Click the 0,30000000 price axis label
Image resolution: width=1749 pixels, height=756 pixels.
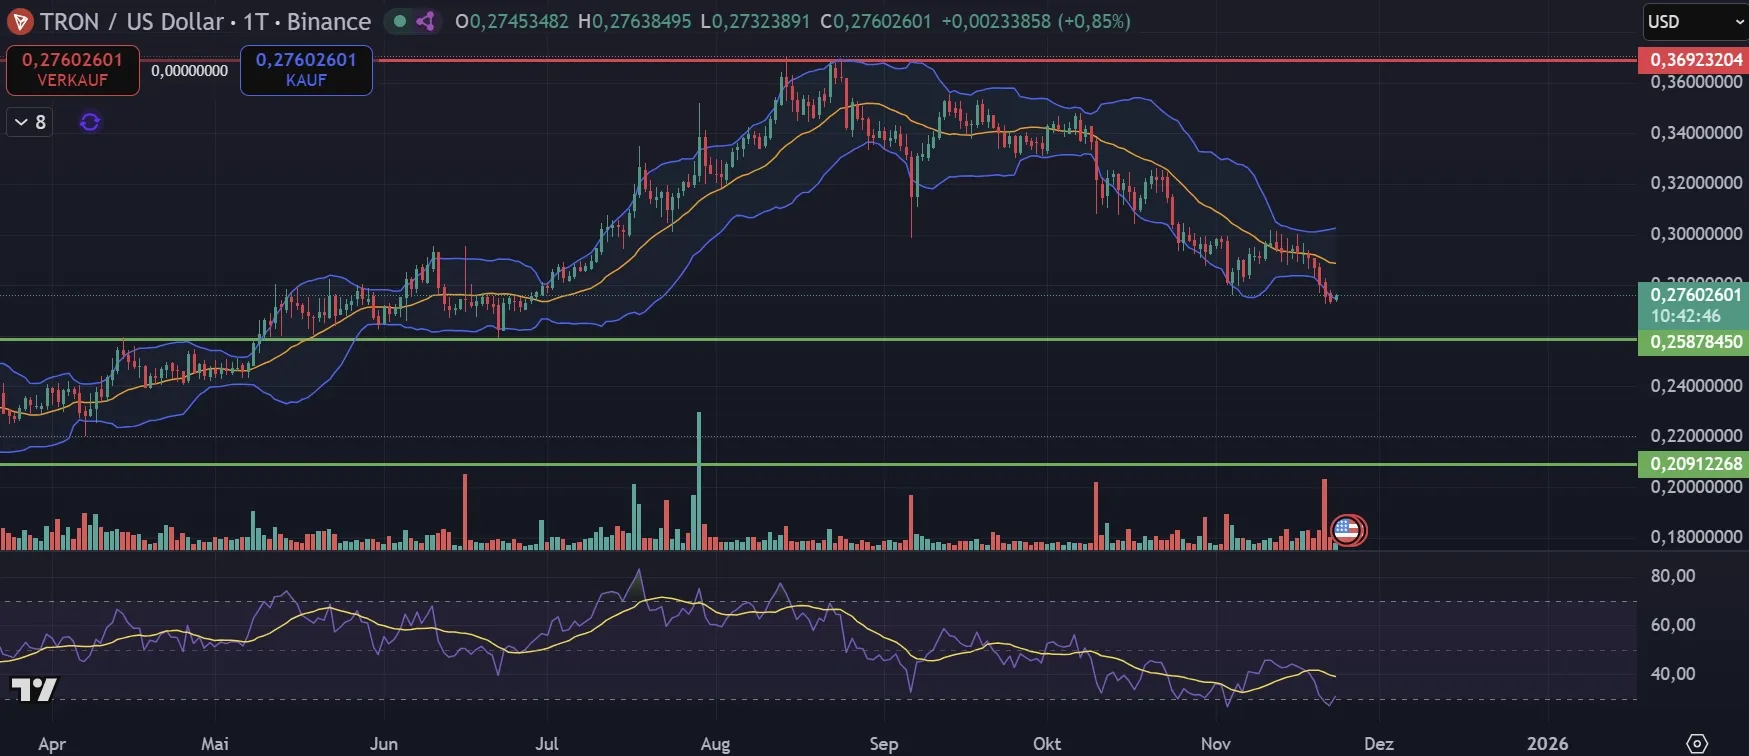1696,234
